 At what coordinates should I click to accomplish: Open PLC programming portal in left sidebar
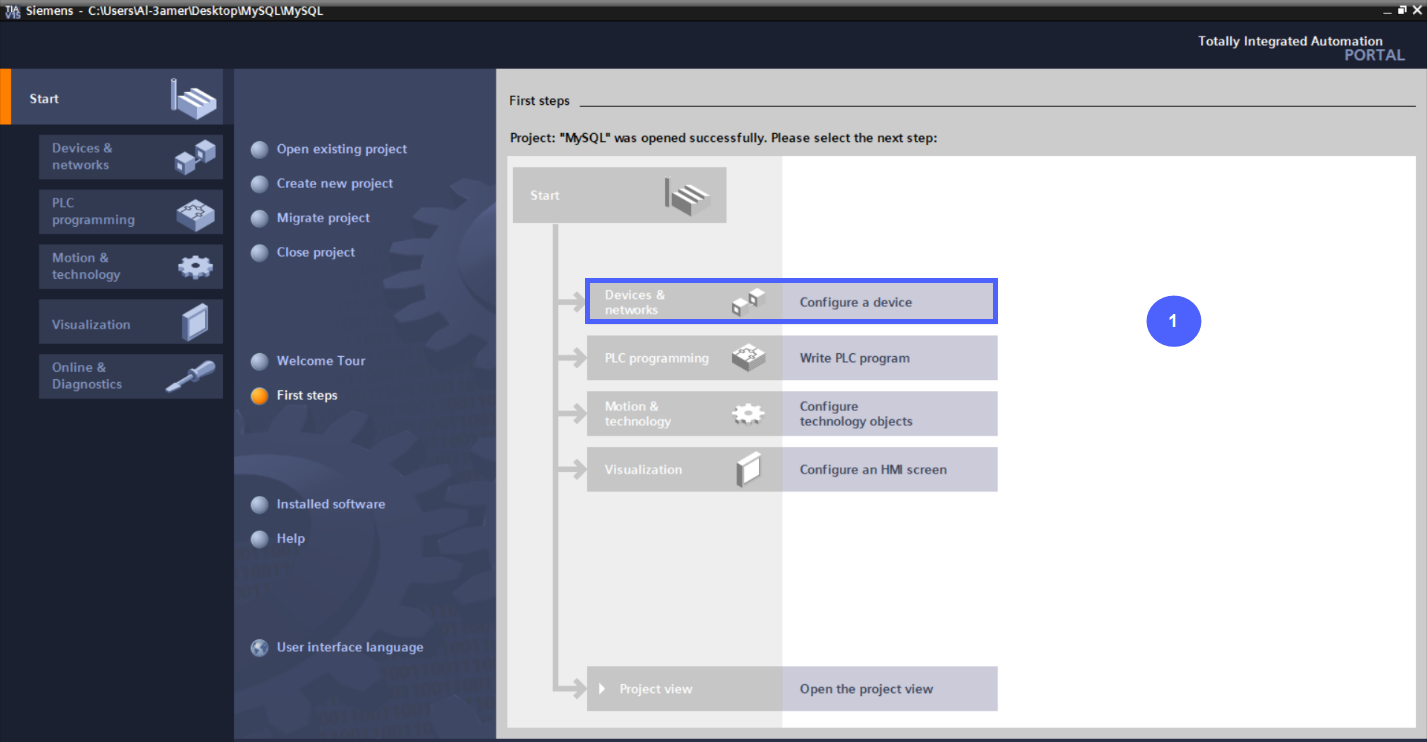131,212
